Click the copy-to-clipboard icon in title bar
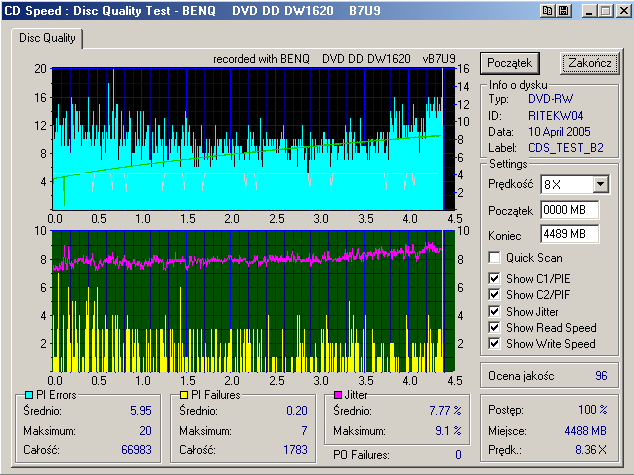This screenshot has height=475, width=634. 547,11
